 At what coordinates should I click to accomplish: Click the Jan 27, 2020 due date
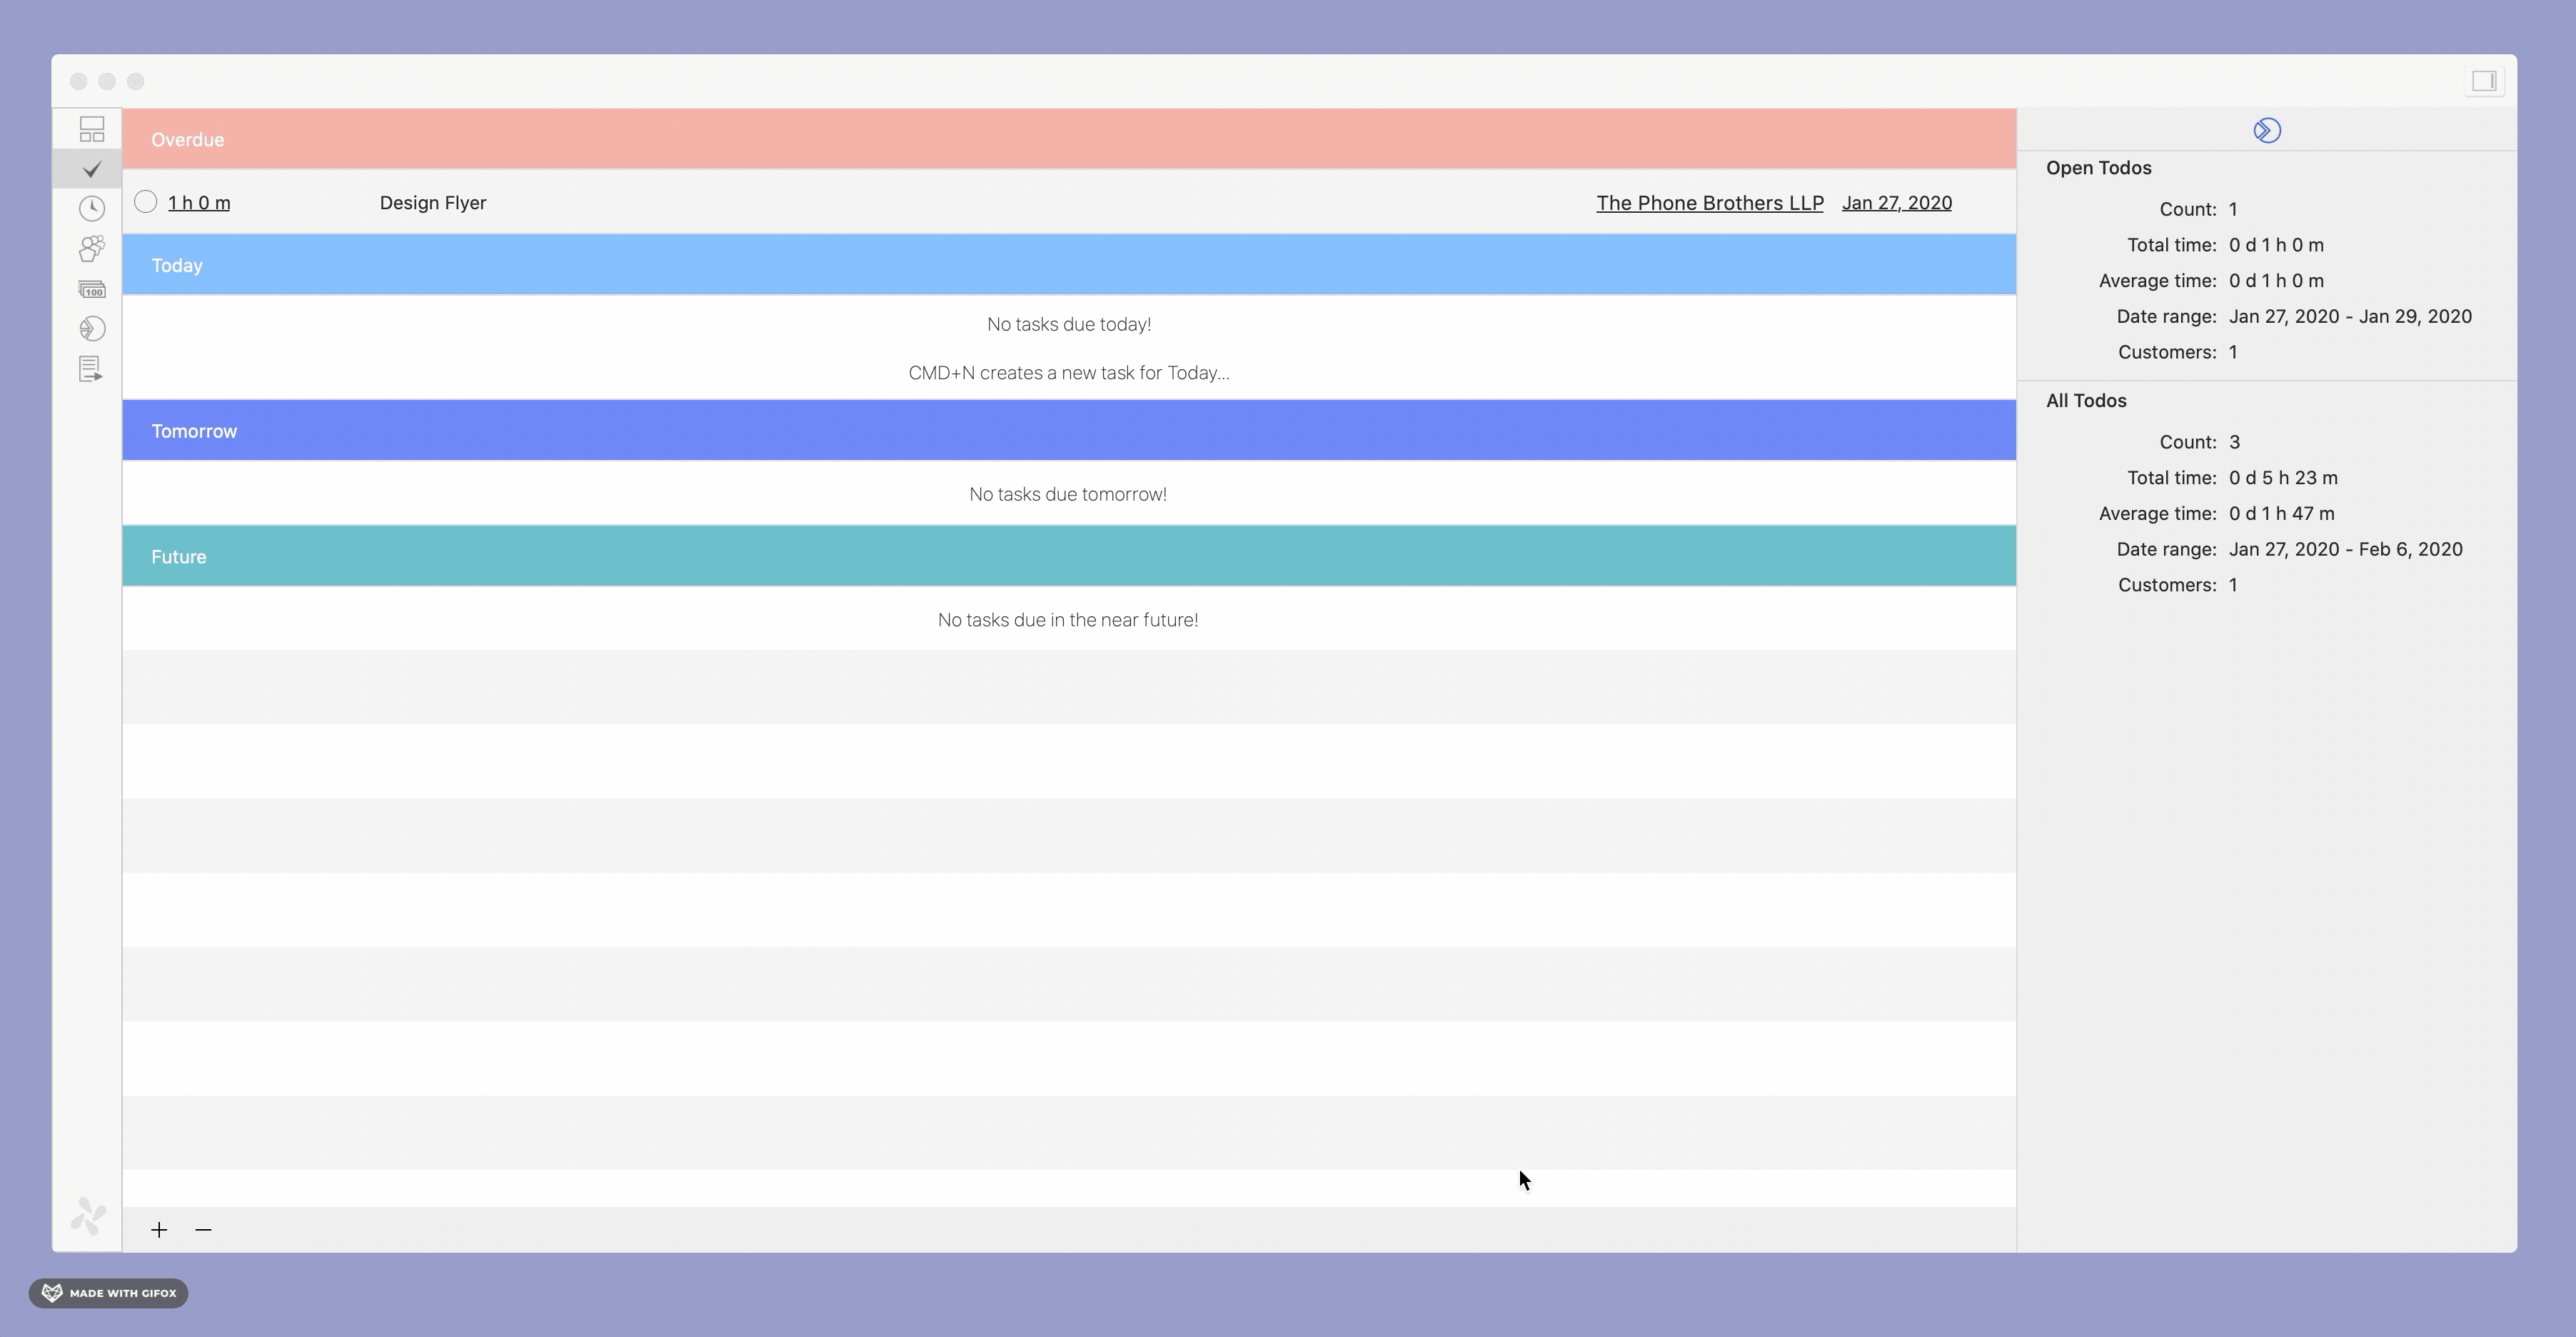pyautogui.click(x=1896, y=203)
